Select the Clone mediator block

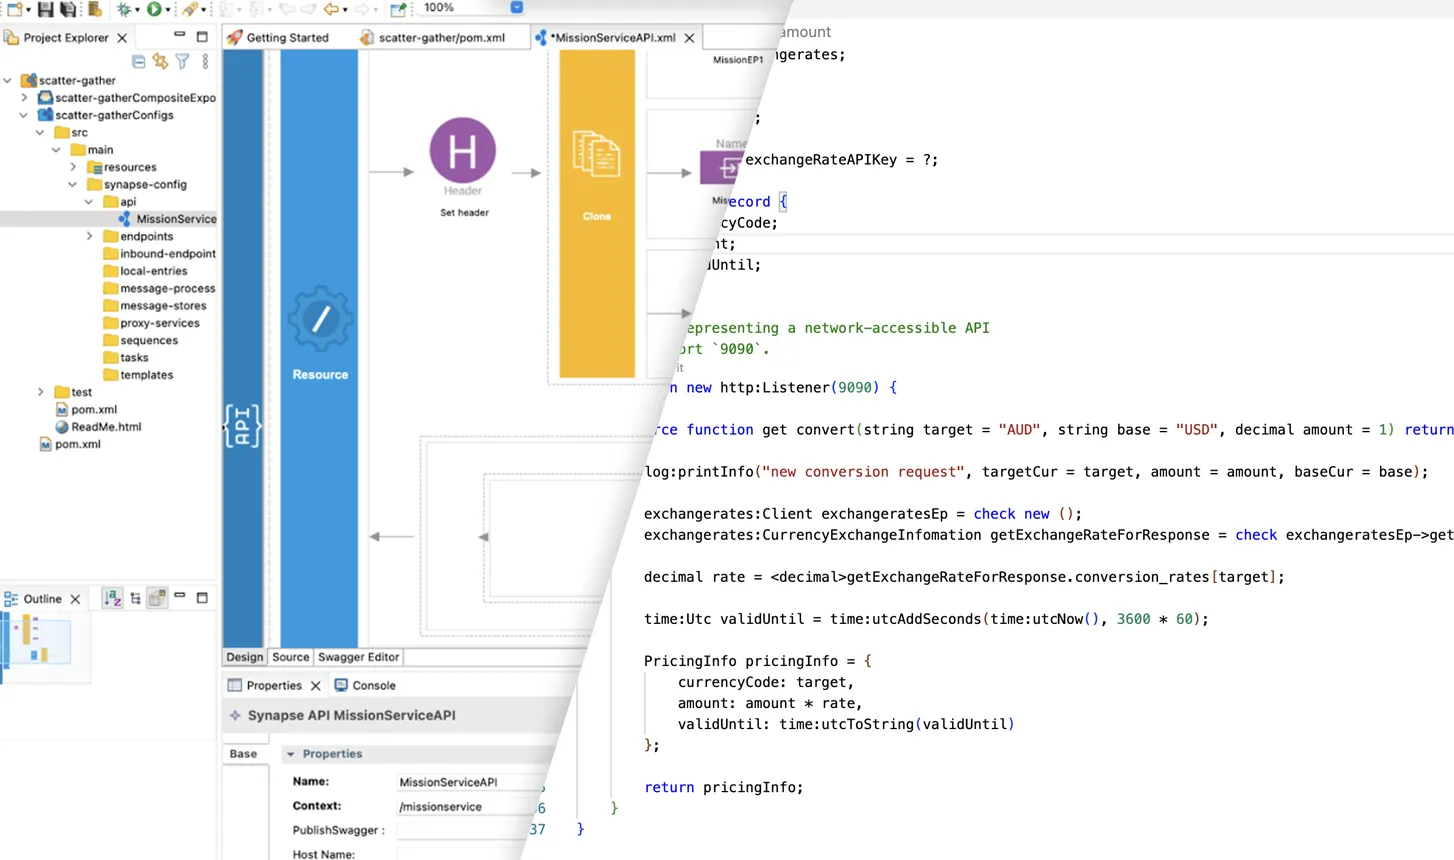click(x=597, y=214)
